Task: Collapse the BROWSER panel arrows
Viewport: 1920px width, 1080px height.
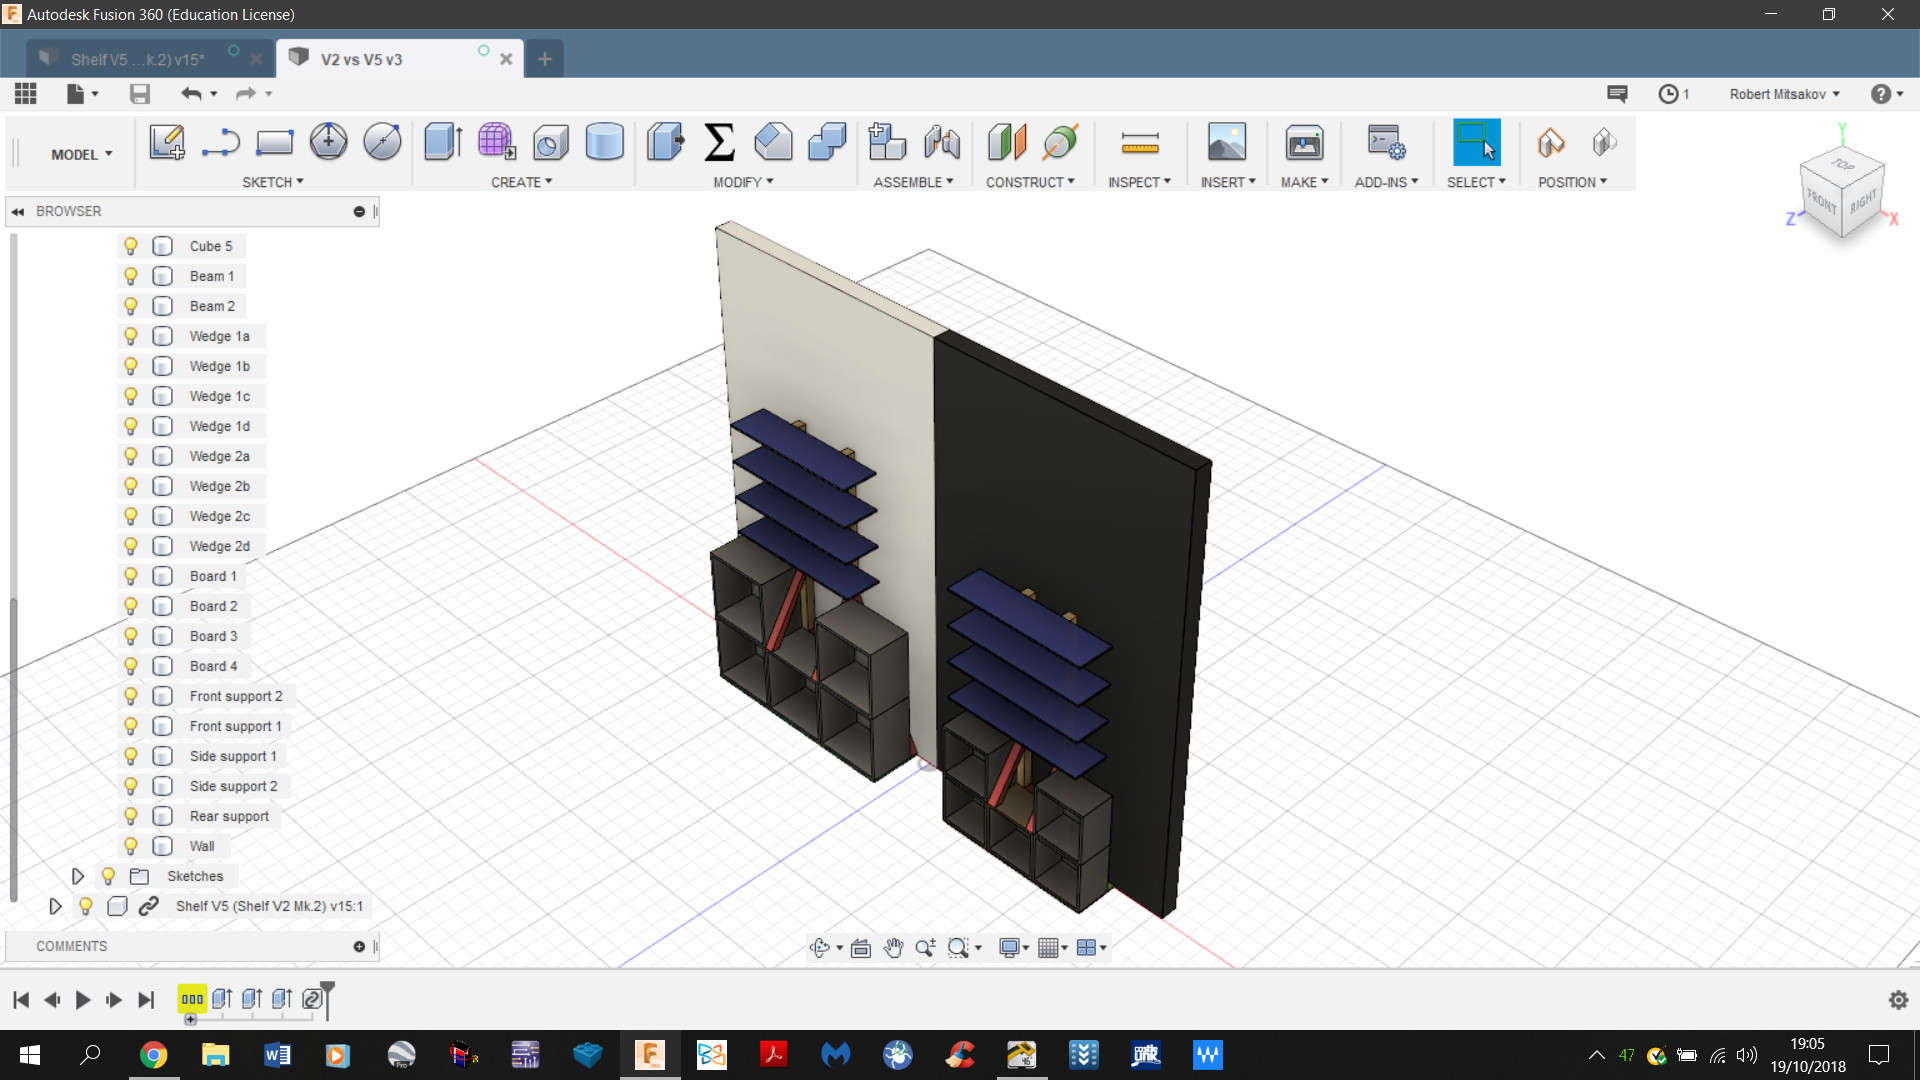Action: pyautogui.click(x=18, y=212)
